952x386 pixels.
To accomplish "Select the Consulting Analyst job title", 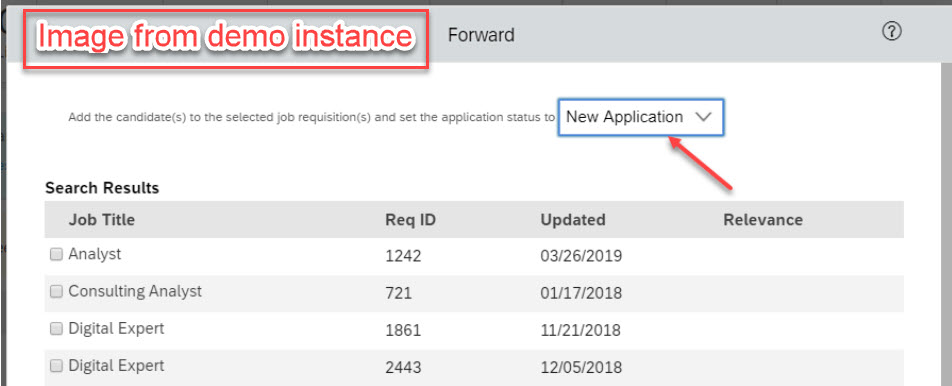I will [135, 291].
